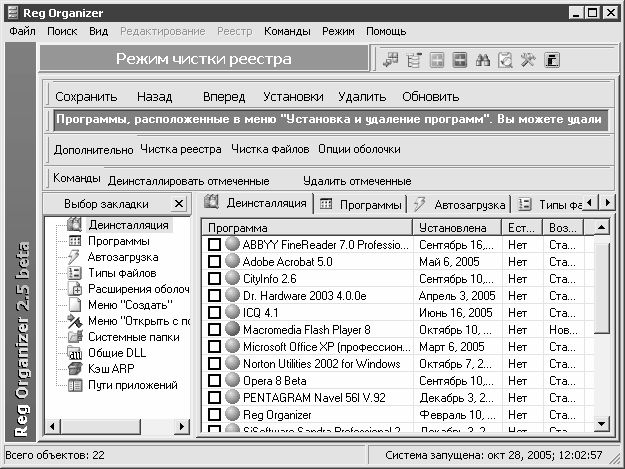Click the Кэш ARP icon in sidebar

[74, 369]
